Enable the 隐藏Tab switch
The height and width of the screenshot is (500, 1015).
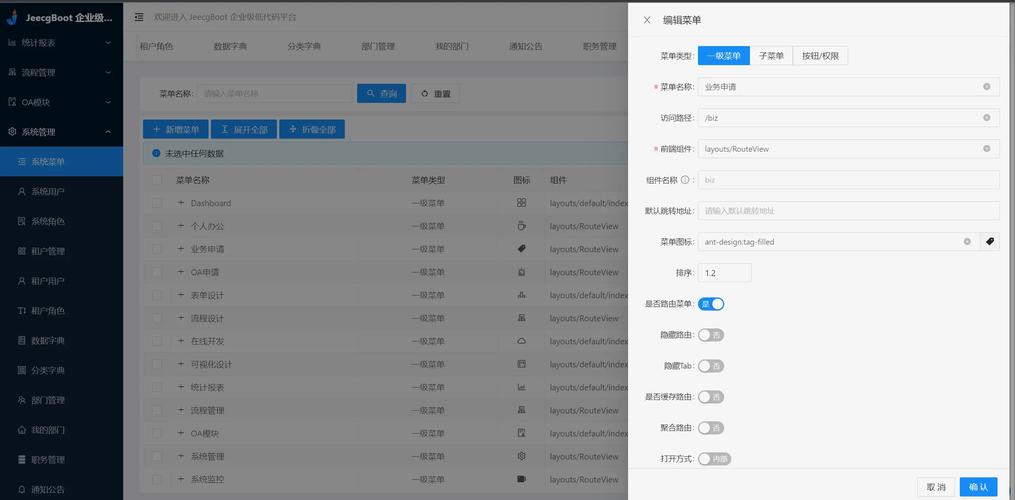[x=711, y=366]
